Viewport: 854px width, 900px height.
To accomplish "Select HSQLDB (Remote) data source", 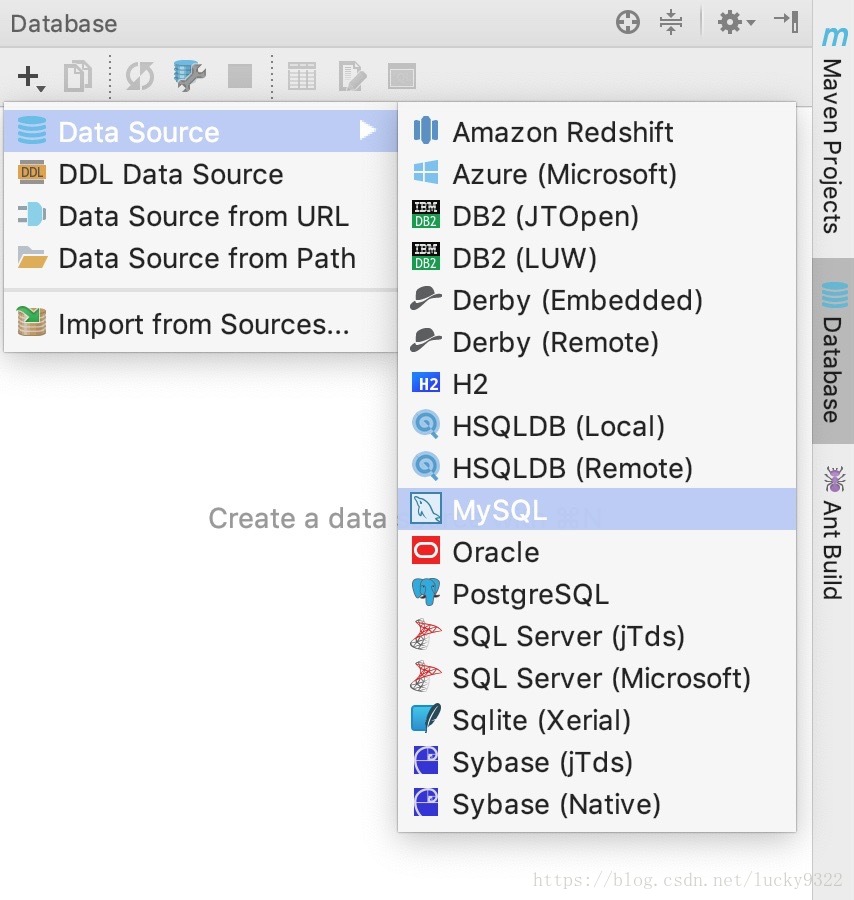I will (x=597, y=468).
